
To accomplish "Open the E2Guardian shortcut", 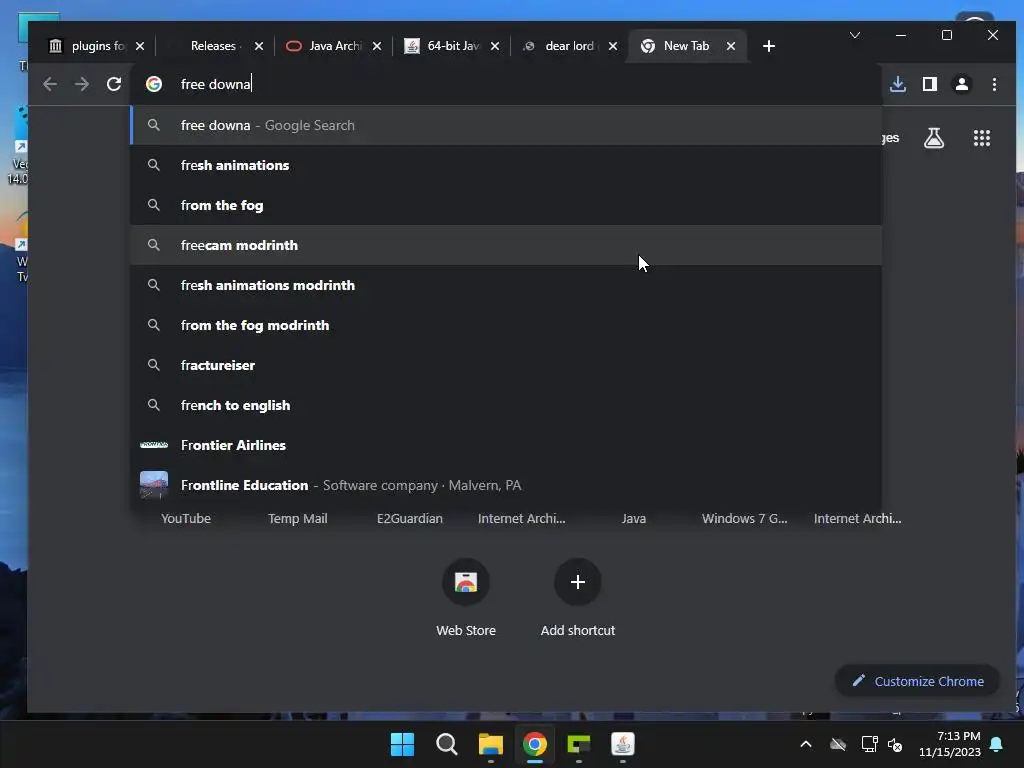I will [409, 519].
